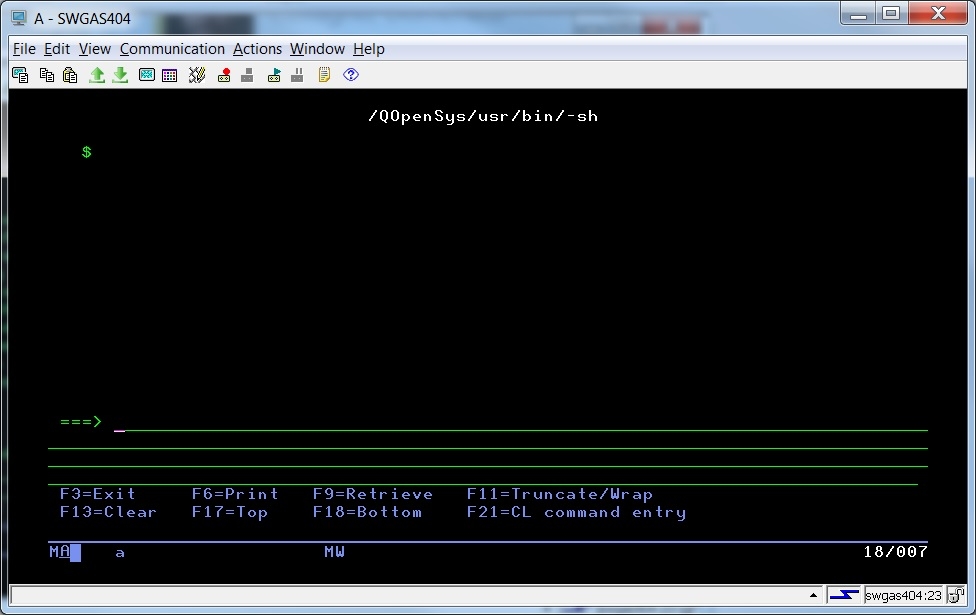Click F11=Truncate/Wrap function key label
976x616 pixels.
[560, 494]
